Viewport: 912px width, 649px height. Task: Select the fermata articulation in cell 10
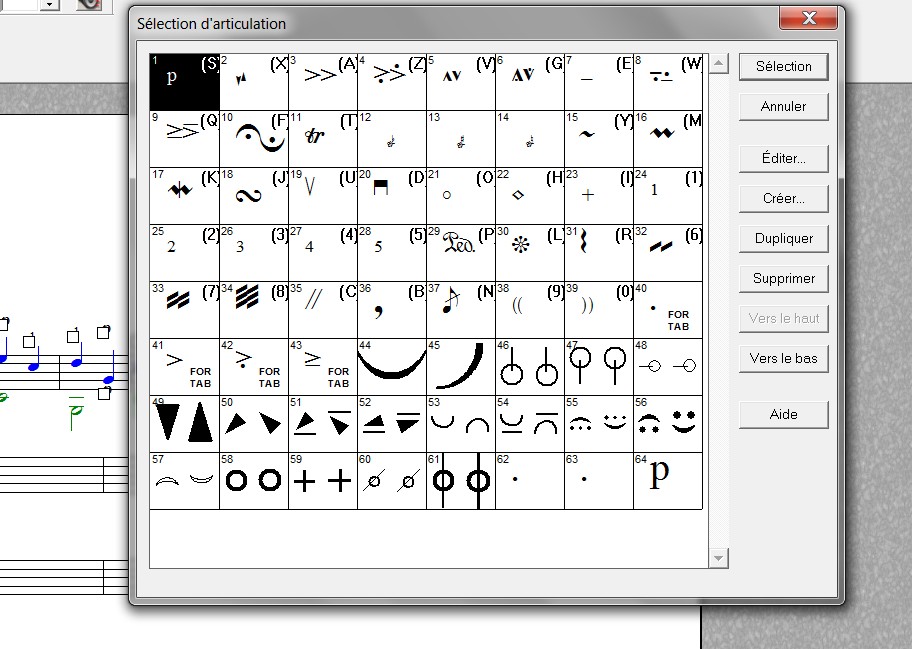253,139
